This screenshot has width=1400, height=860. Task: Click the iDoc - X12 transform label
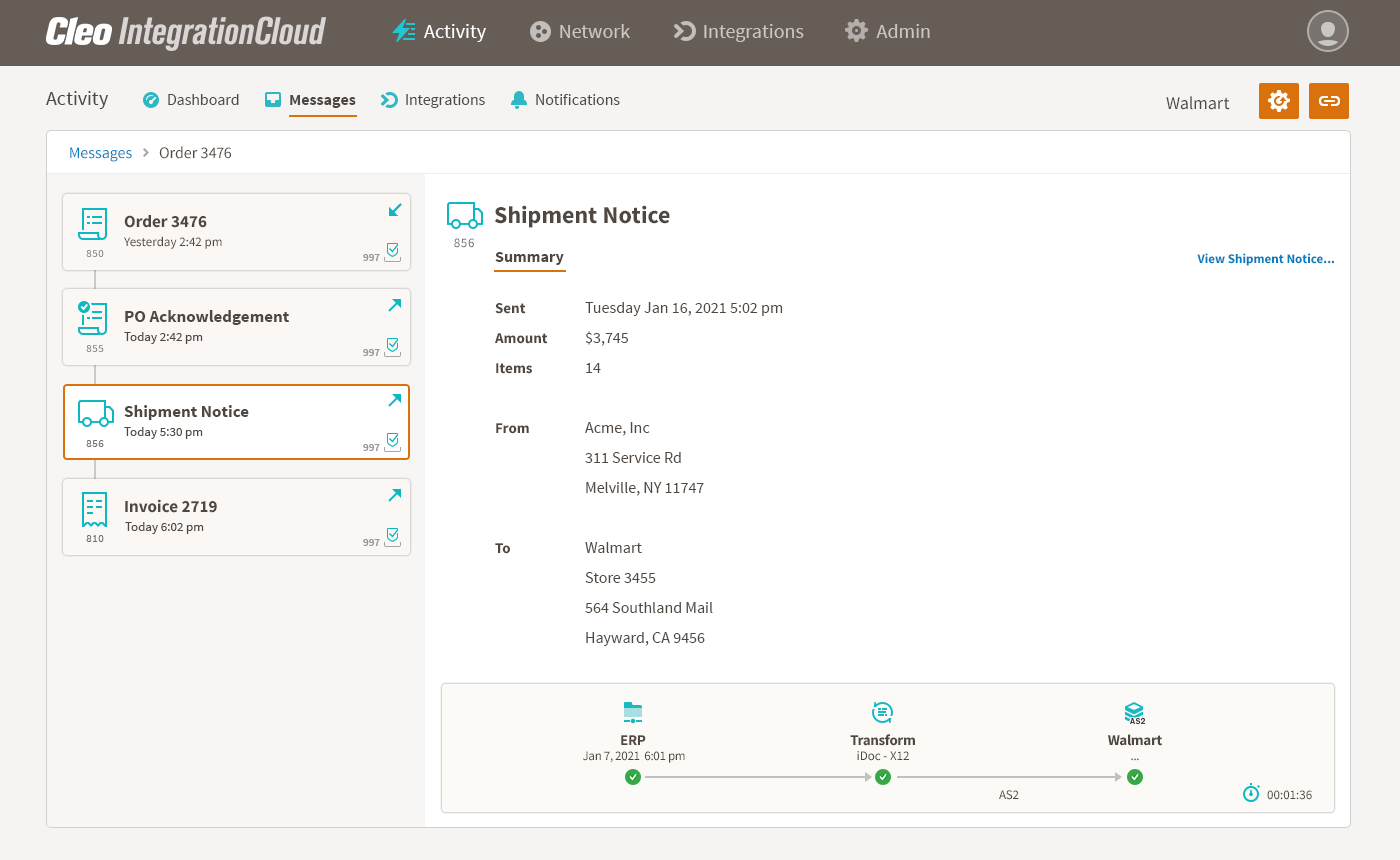(883, 756)
